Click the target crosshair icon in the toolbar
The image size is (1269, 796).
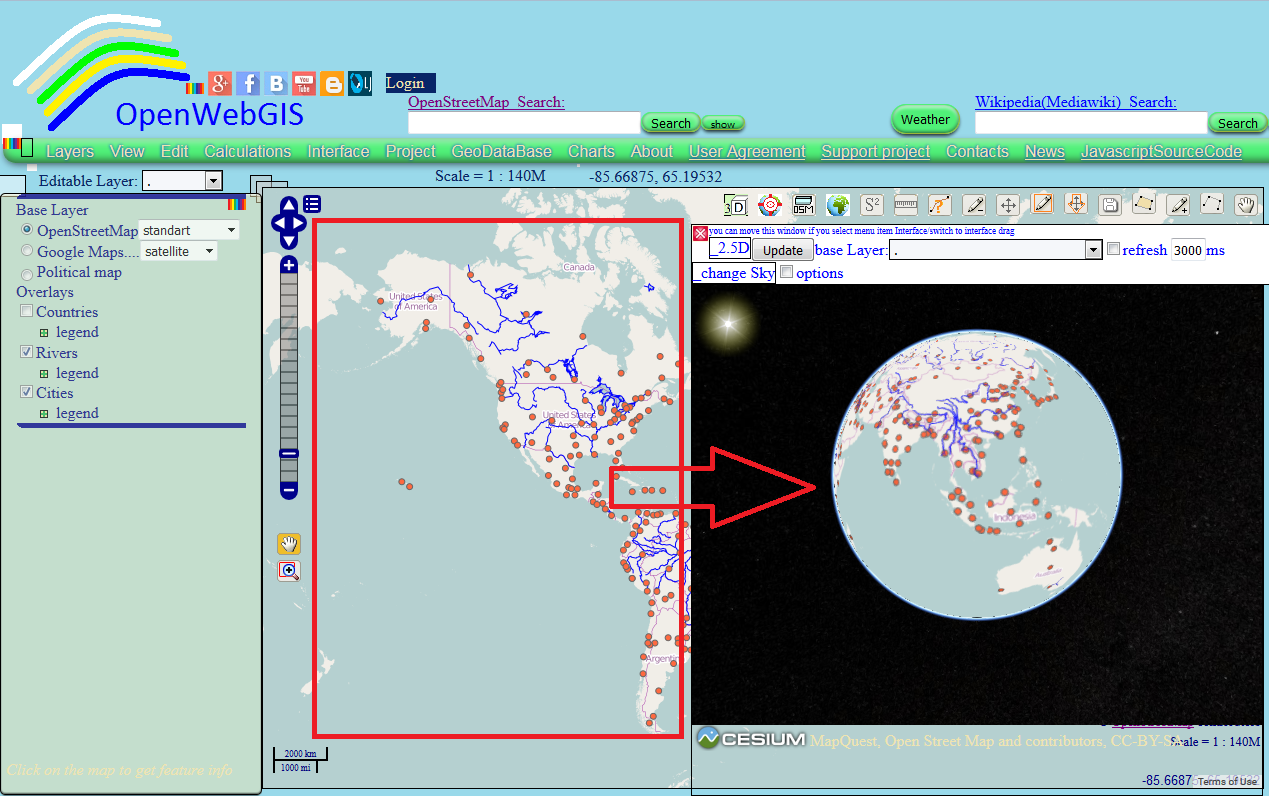[x=769, y=205]
